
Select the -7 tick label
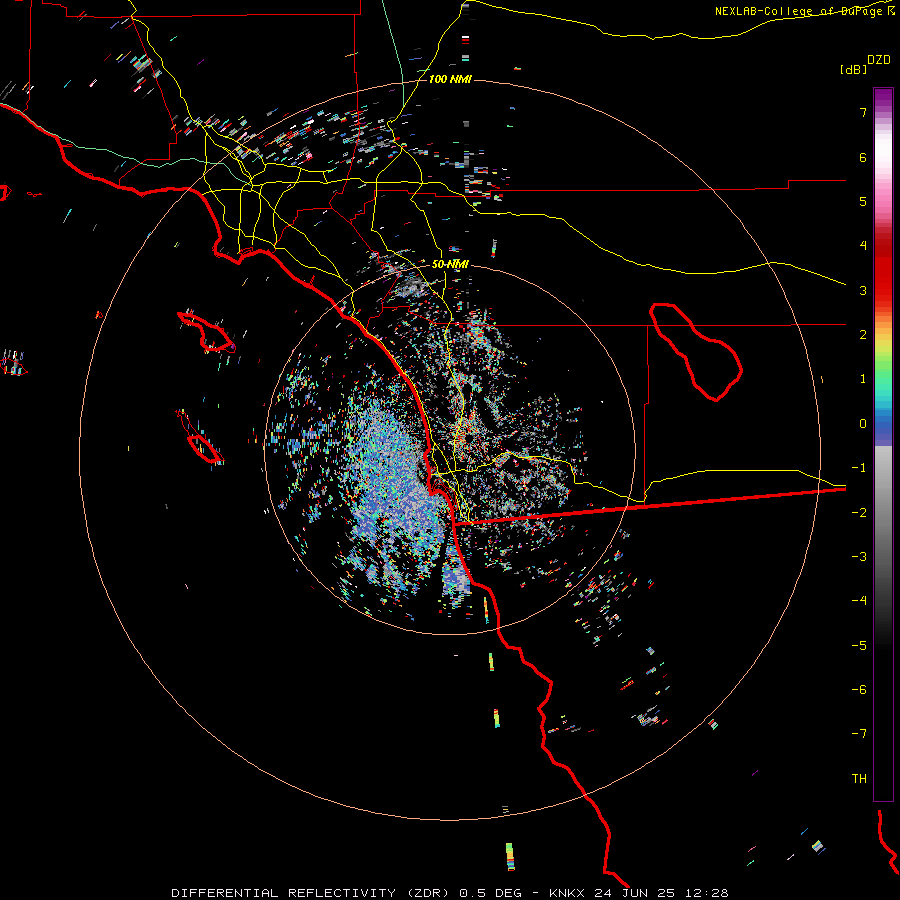click(x=859, y=734)
